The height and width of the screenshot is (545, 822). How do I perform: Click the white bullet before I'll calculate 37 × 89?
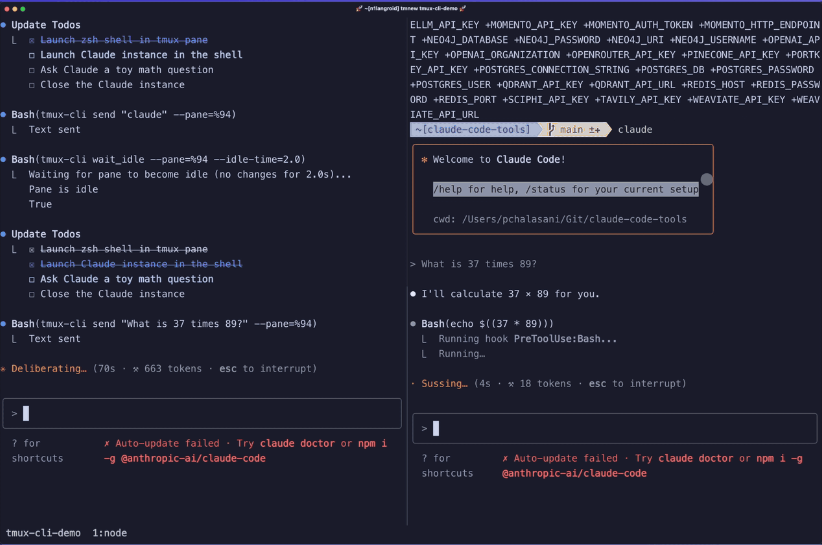413,294
